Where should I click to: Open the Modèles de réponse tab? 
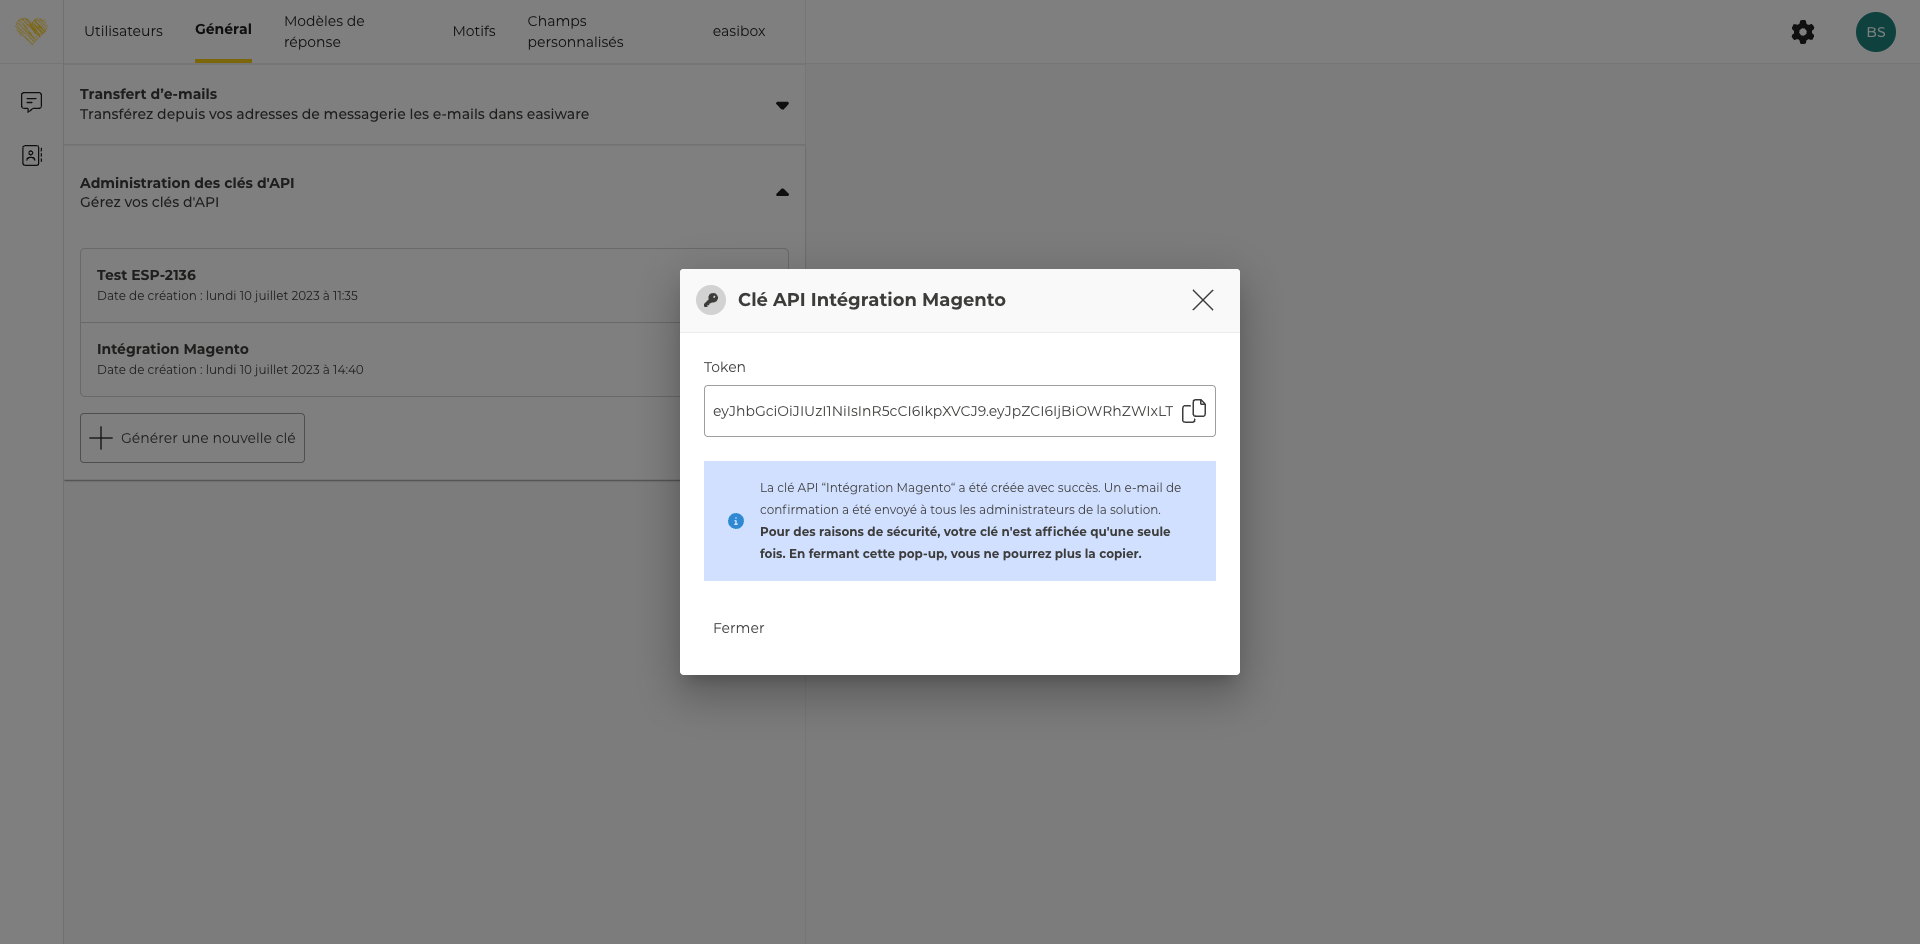click(324, 31)
